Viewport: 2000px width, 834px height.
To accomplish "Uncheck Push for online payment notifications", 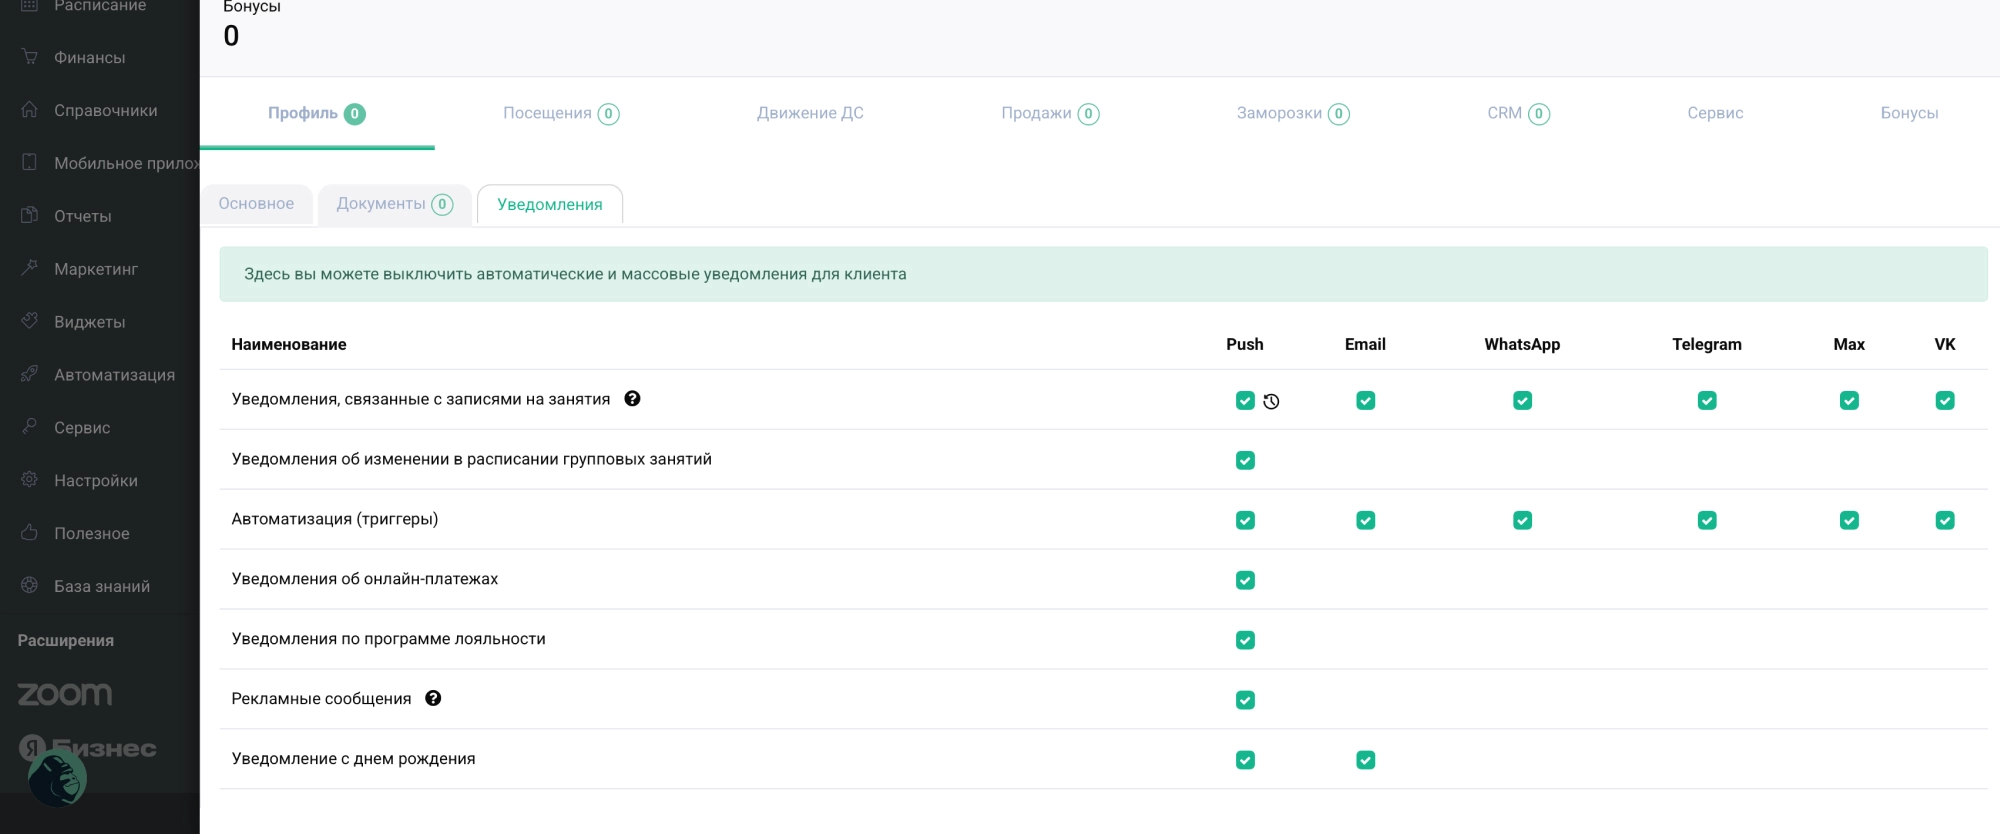I will pyautogui.click(x=1245, y=580).
